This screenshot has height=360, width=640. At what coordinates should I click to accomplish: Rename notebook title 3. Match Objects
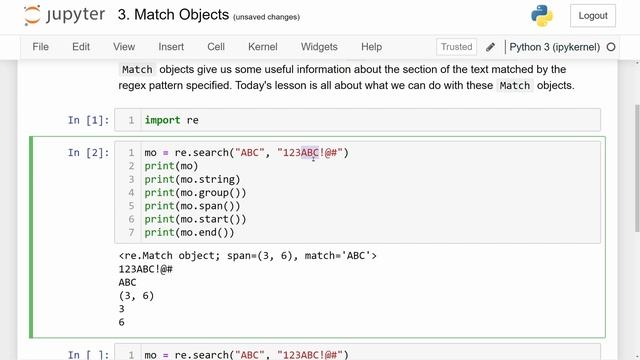(x=173, y=15)
